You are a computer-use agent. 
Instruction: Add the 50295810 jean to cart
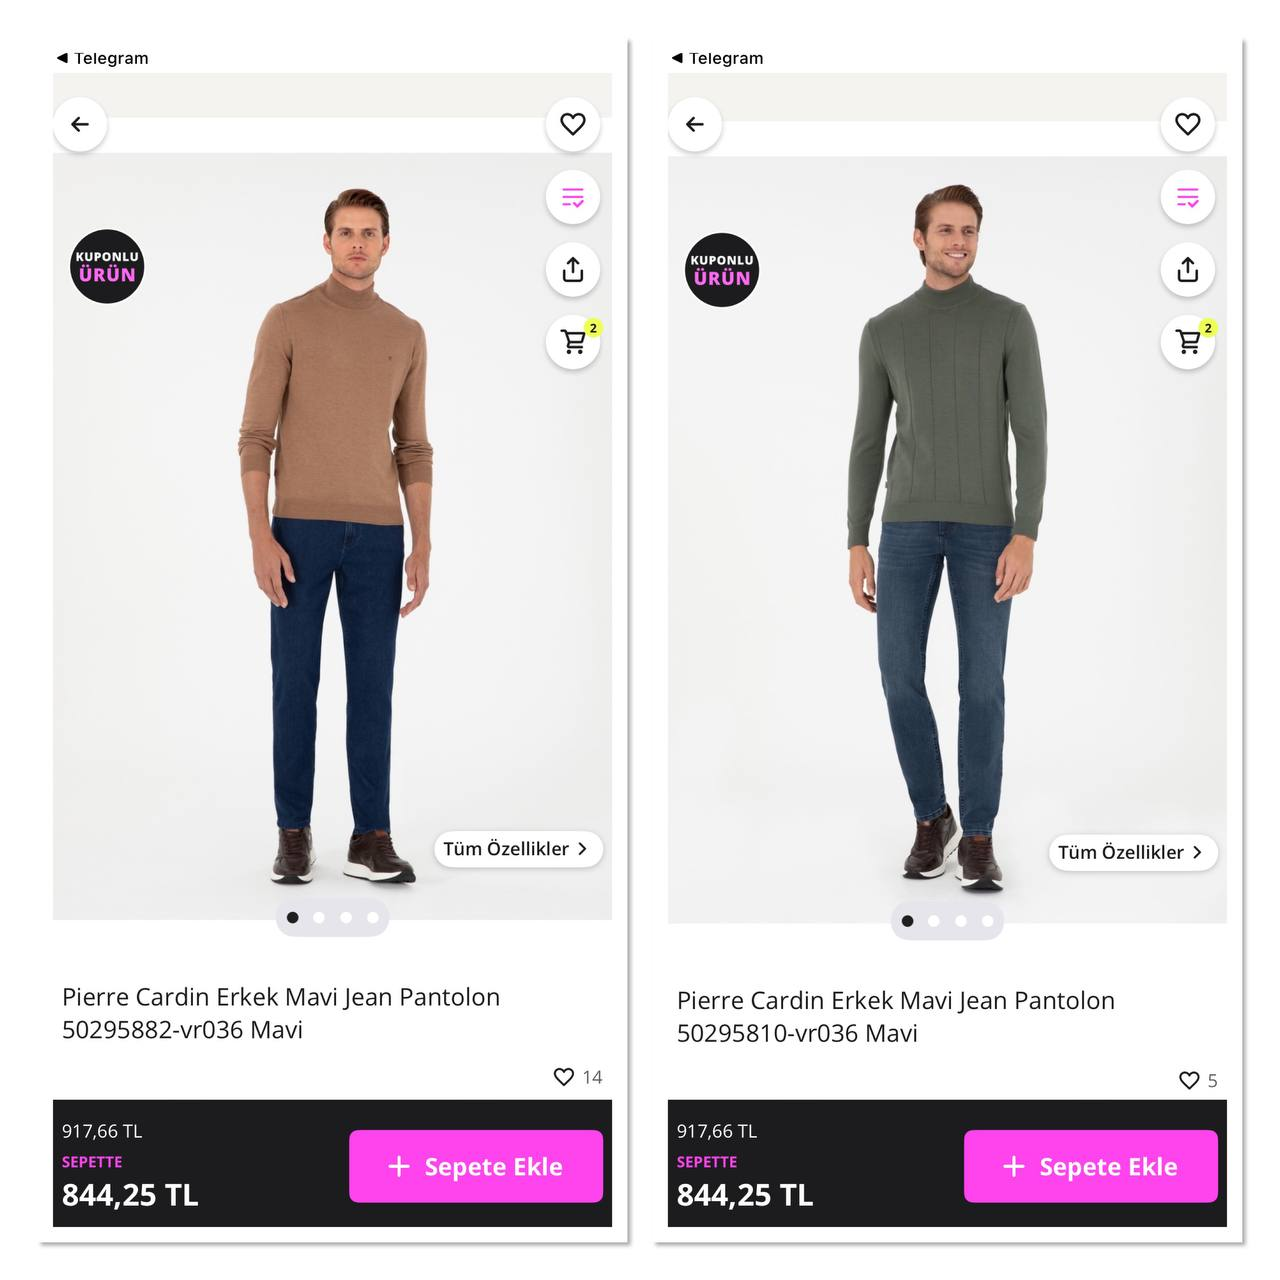point(1090,1166)
